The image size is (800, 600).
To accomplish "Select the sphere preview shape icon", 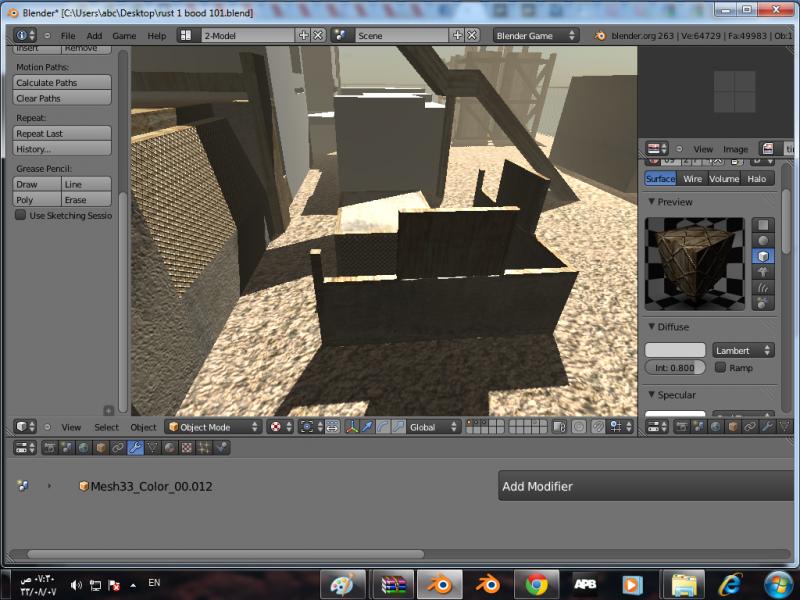I will coord(764,241).
